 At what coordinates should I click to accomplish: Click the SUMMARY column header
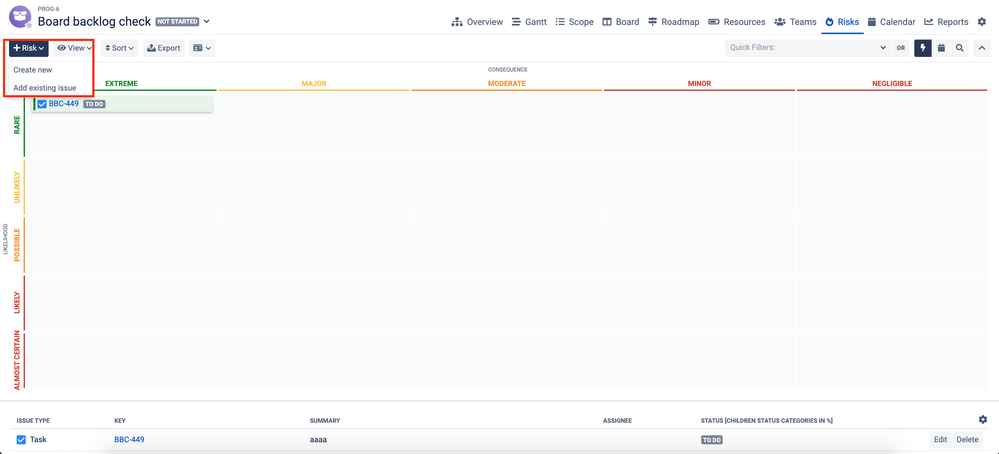[x=325, y=421]
